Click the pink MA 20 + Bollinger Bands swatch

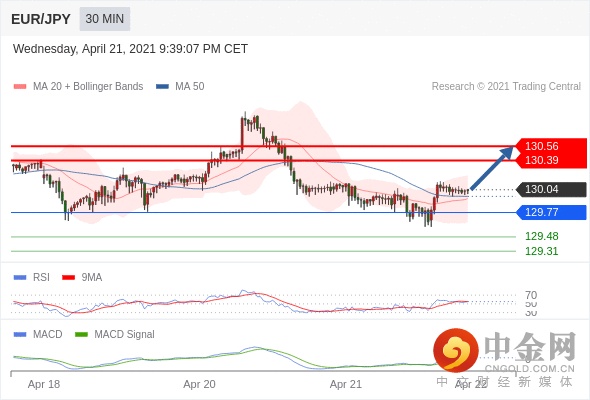click(20, 87)
